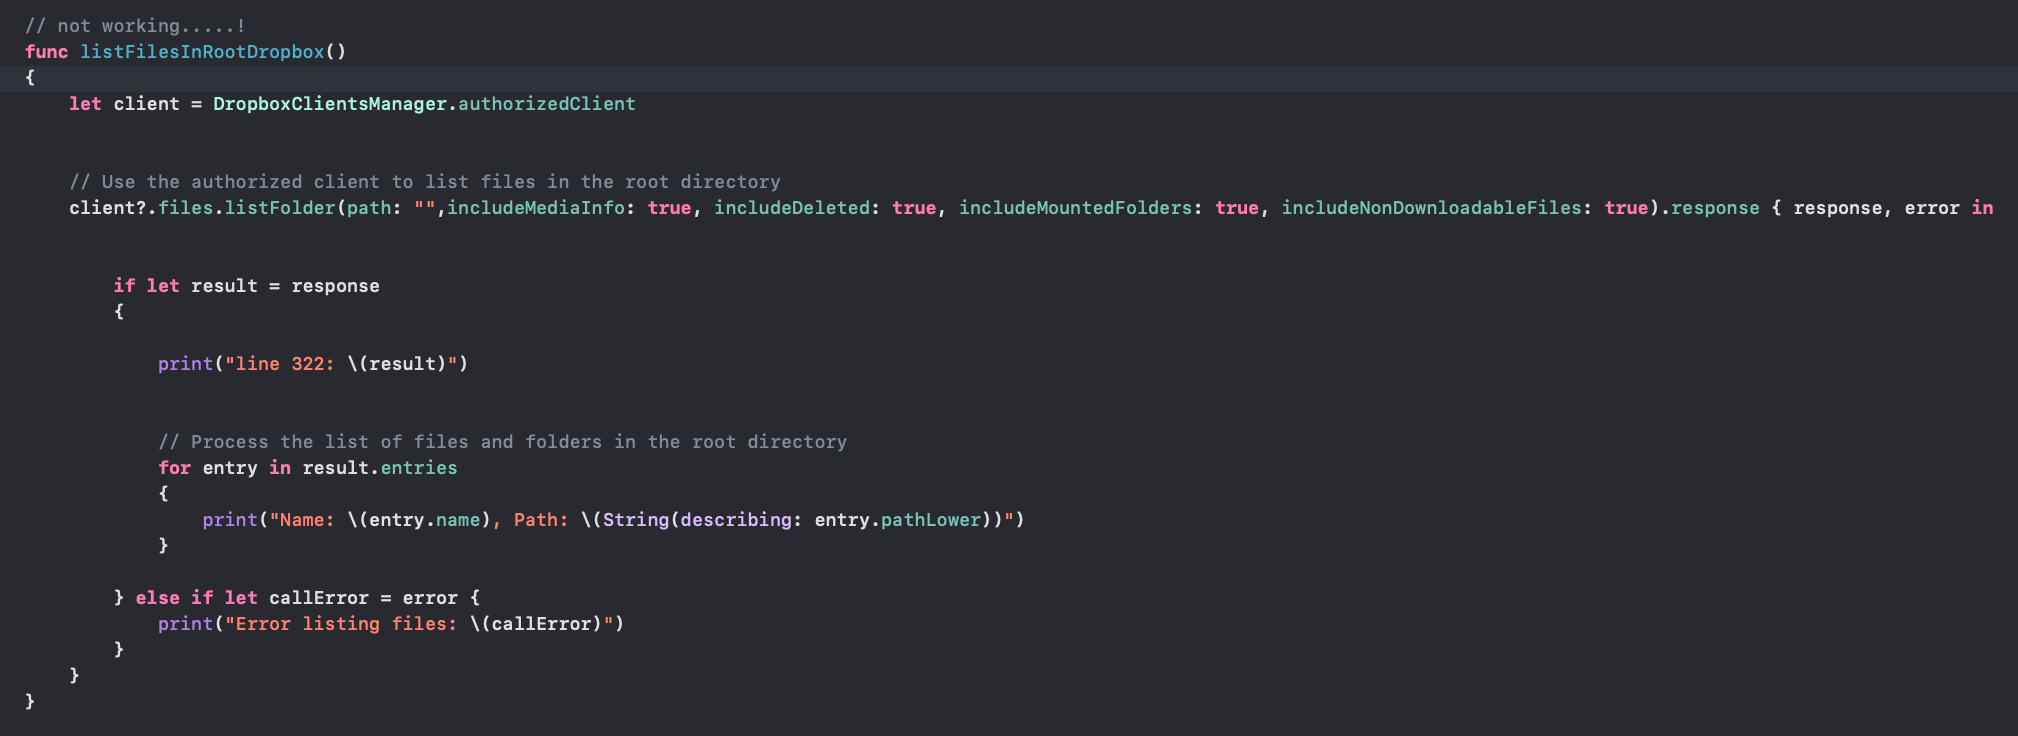This screenshot has height=736, width=2018.
Task: Click the includeDeleted parameter label
Action: (791, 208)
